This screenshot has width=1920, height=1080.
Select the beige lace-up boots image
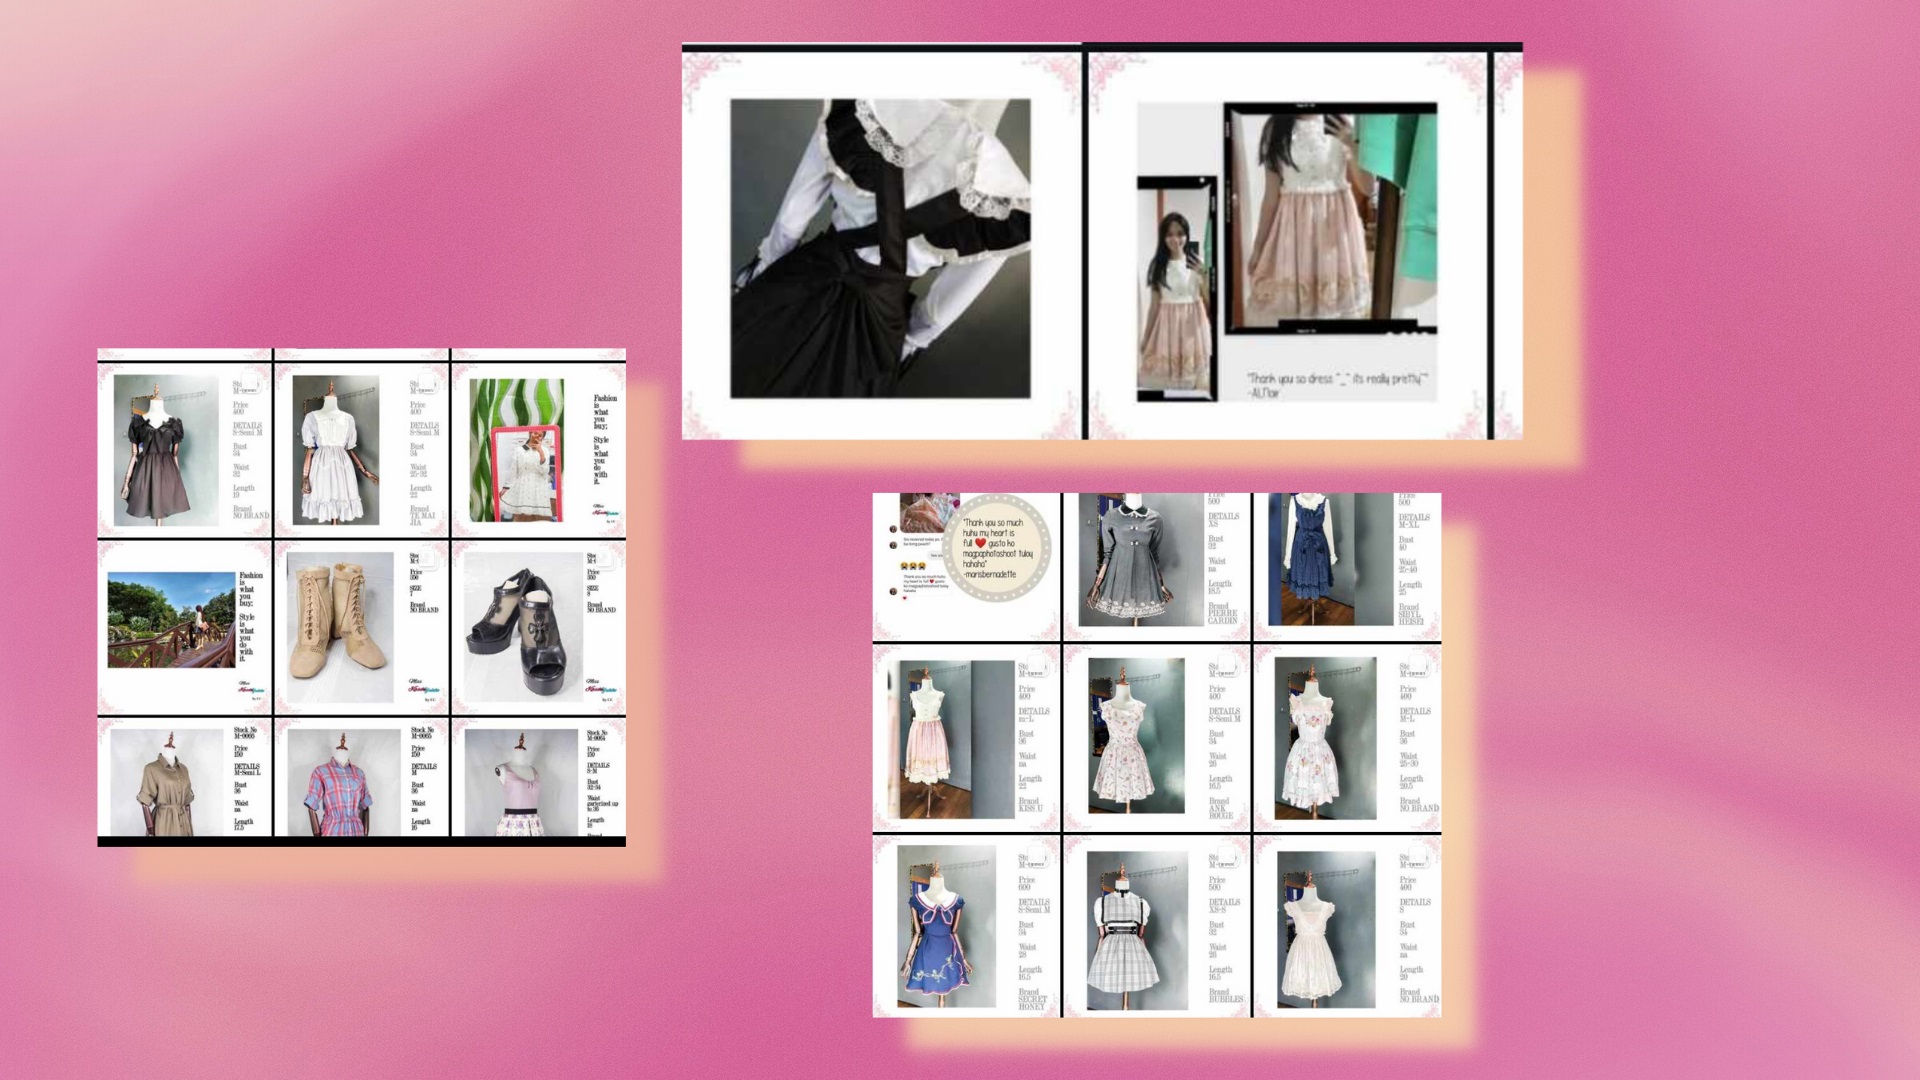340,627
